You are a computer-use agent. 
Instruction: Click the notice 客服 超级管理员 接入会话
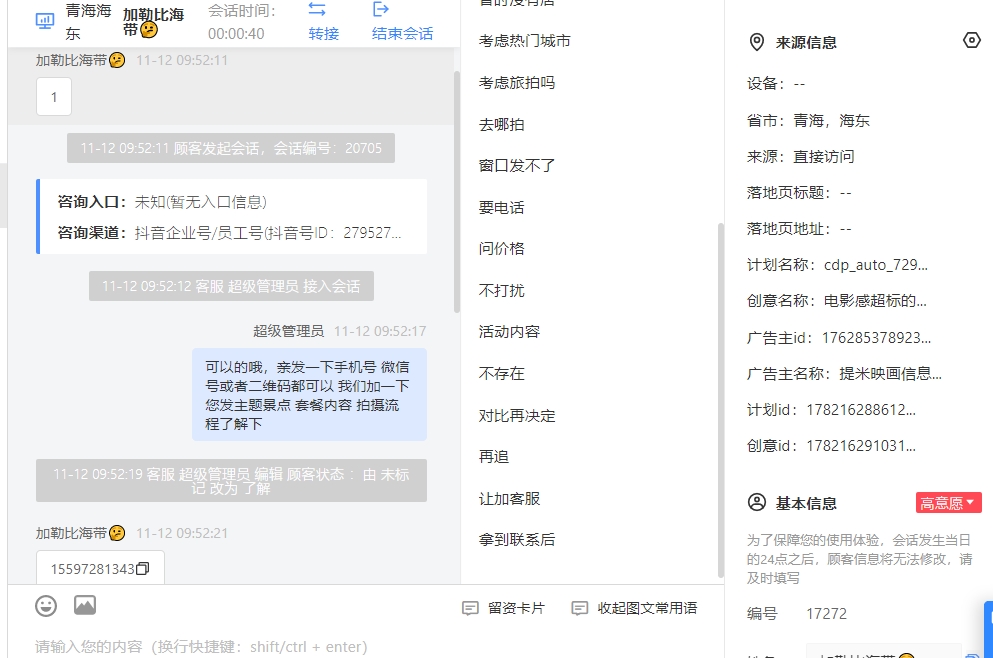pyautogui.click(x=231, y=286)
